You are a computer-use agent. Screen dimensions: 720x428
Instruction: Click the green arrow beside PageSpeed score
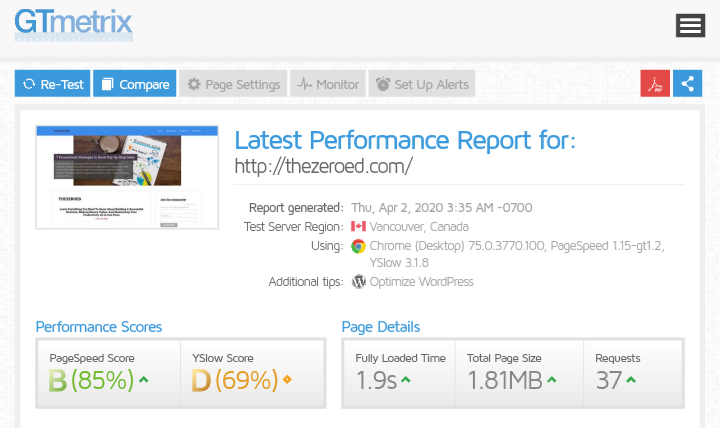point(144,379)
